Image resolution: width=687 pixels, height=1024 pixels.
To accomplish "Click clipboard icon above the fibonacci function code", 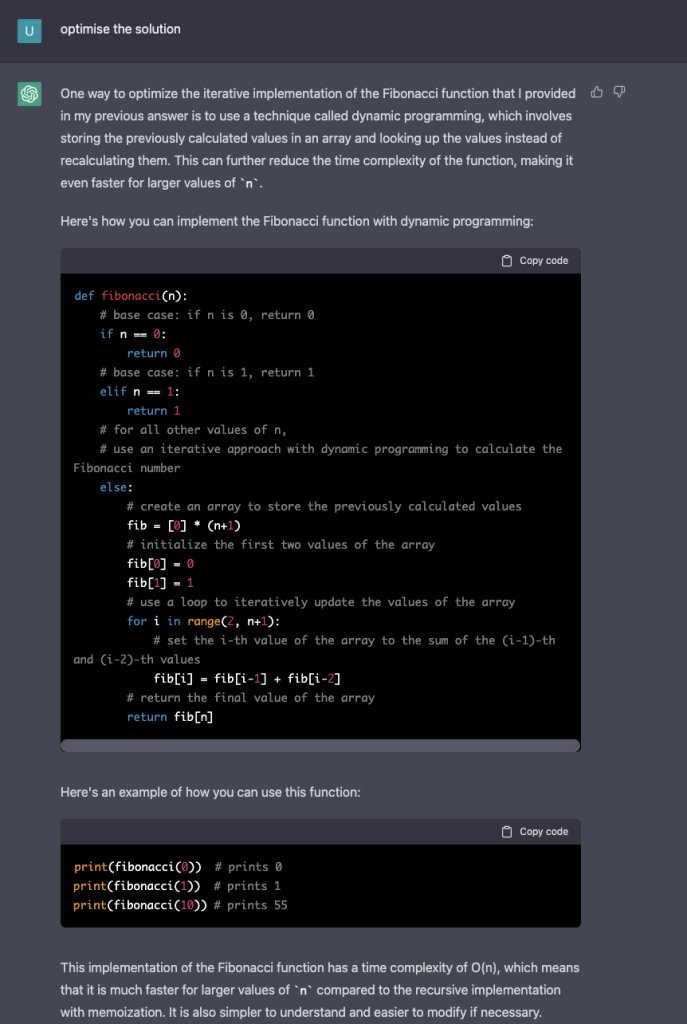I will [507, 261].
